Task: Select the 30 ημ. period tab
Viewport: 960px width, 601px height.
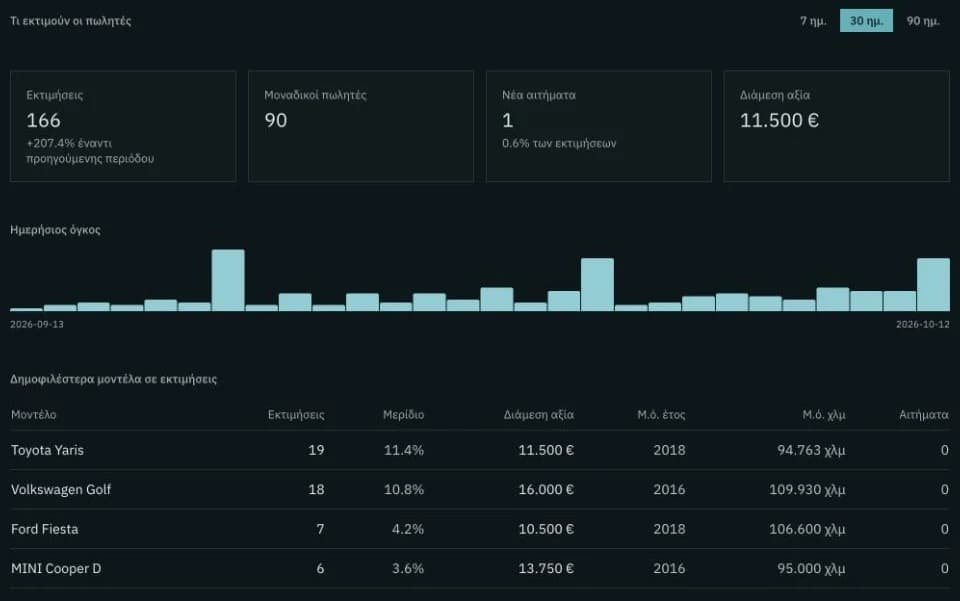Action: click(x=866, y=21)
